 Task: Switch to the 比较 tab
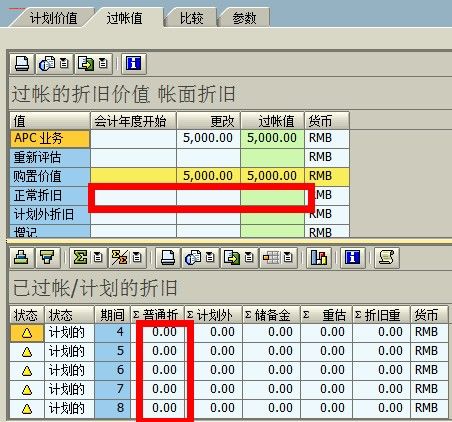click(192, 18)
